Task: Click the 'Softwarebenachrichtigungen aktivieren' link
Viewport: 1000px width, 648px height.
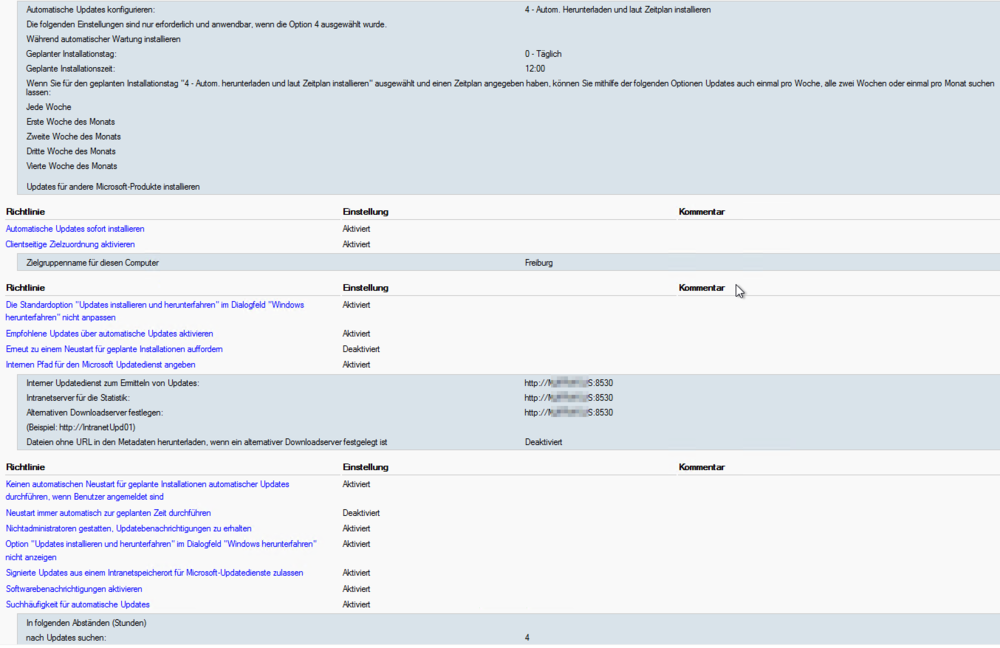Action: (x=74, y=589)
